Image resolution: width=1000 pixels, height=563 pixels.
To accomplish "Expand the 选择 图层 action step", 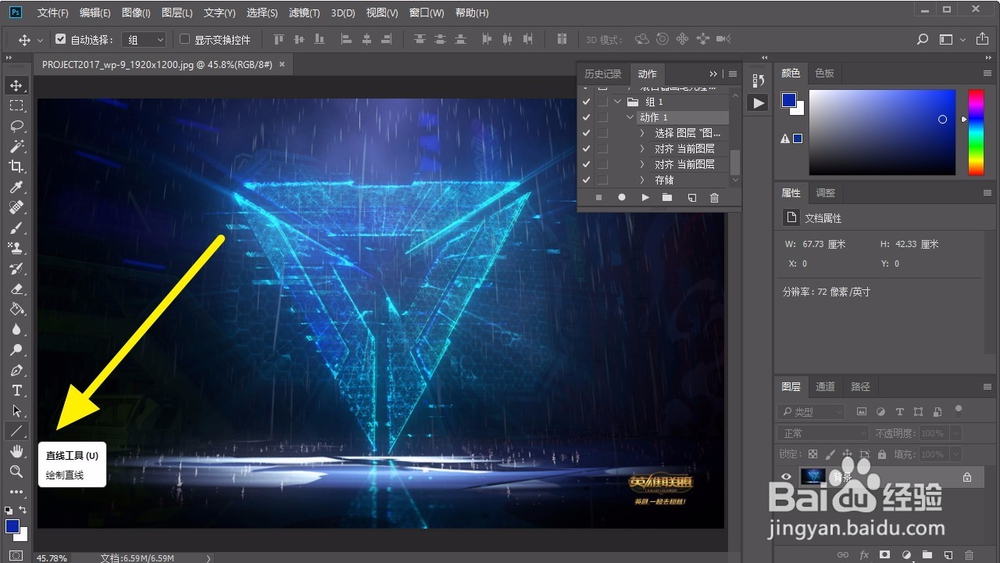I will point(642,133).
